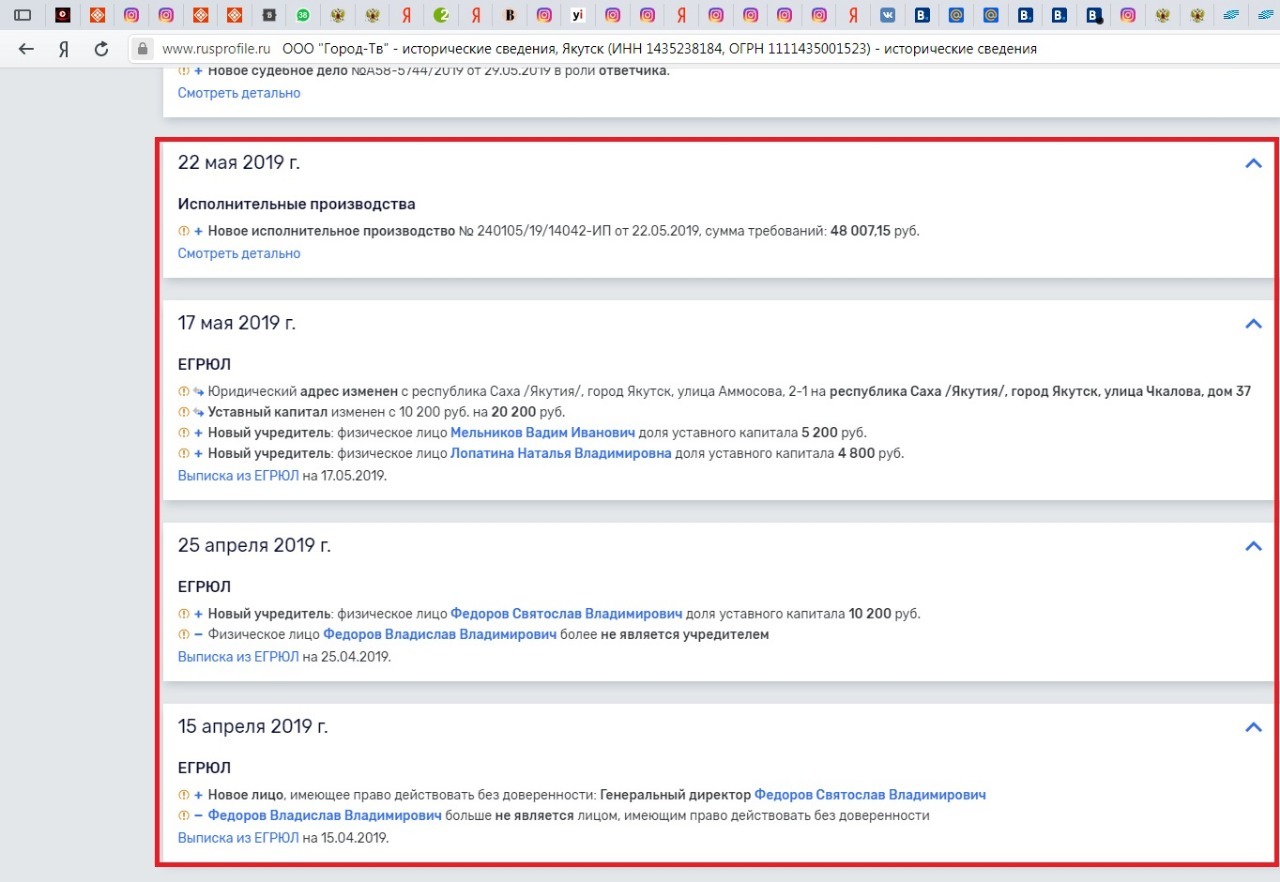Click the www.rusprofile.ru address bar
Image resolution: width=1280 pixels, height=882 pixels.
pyautogui.click(x=216, y=49)
